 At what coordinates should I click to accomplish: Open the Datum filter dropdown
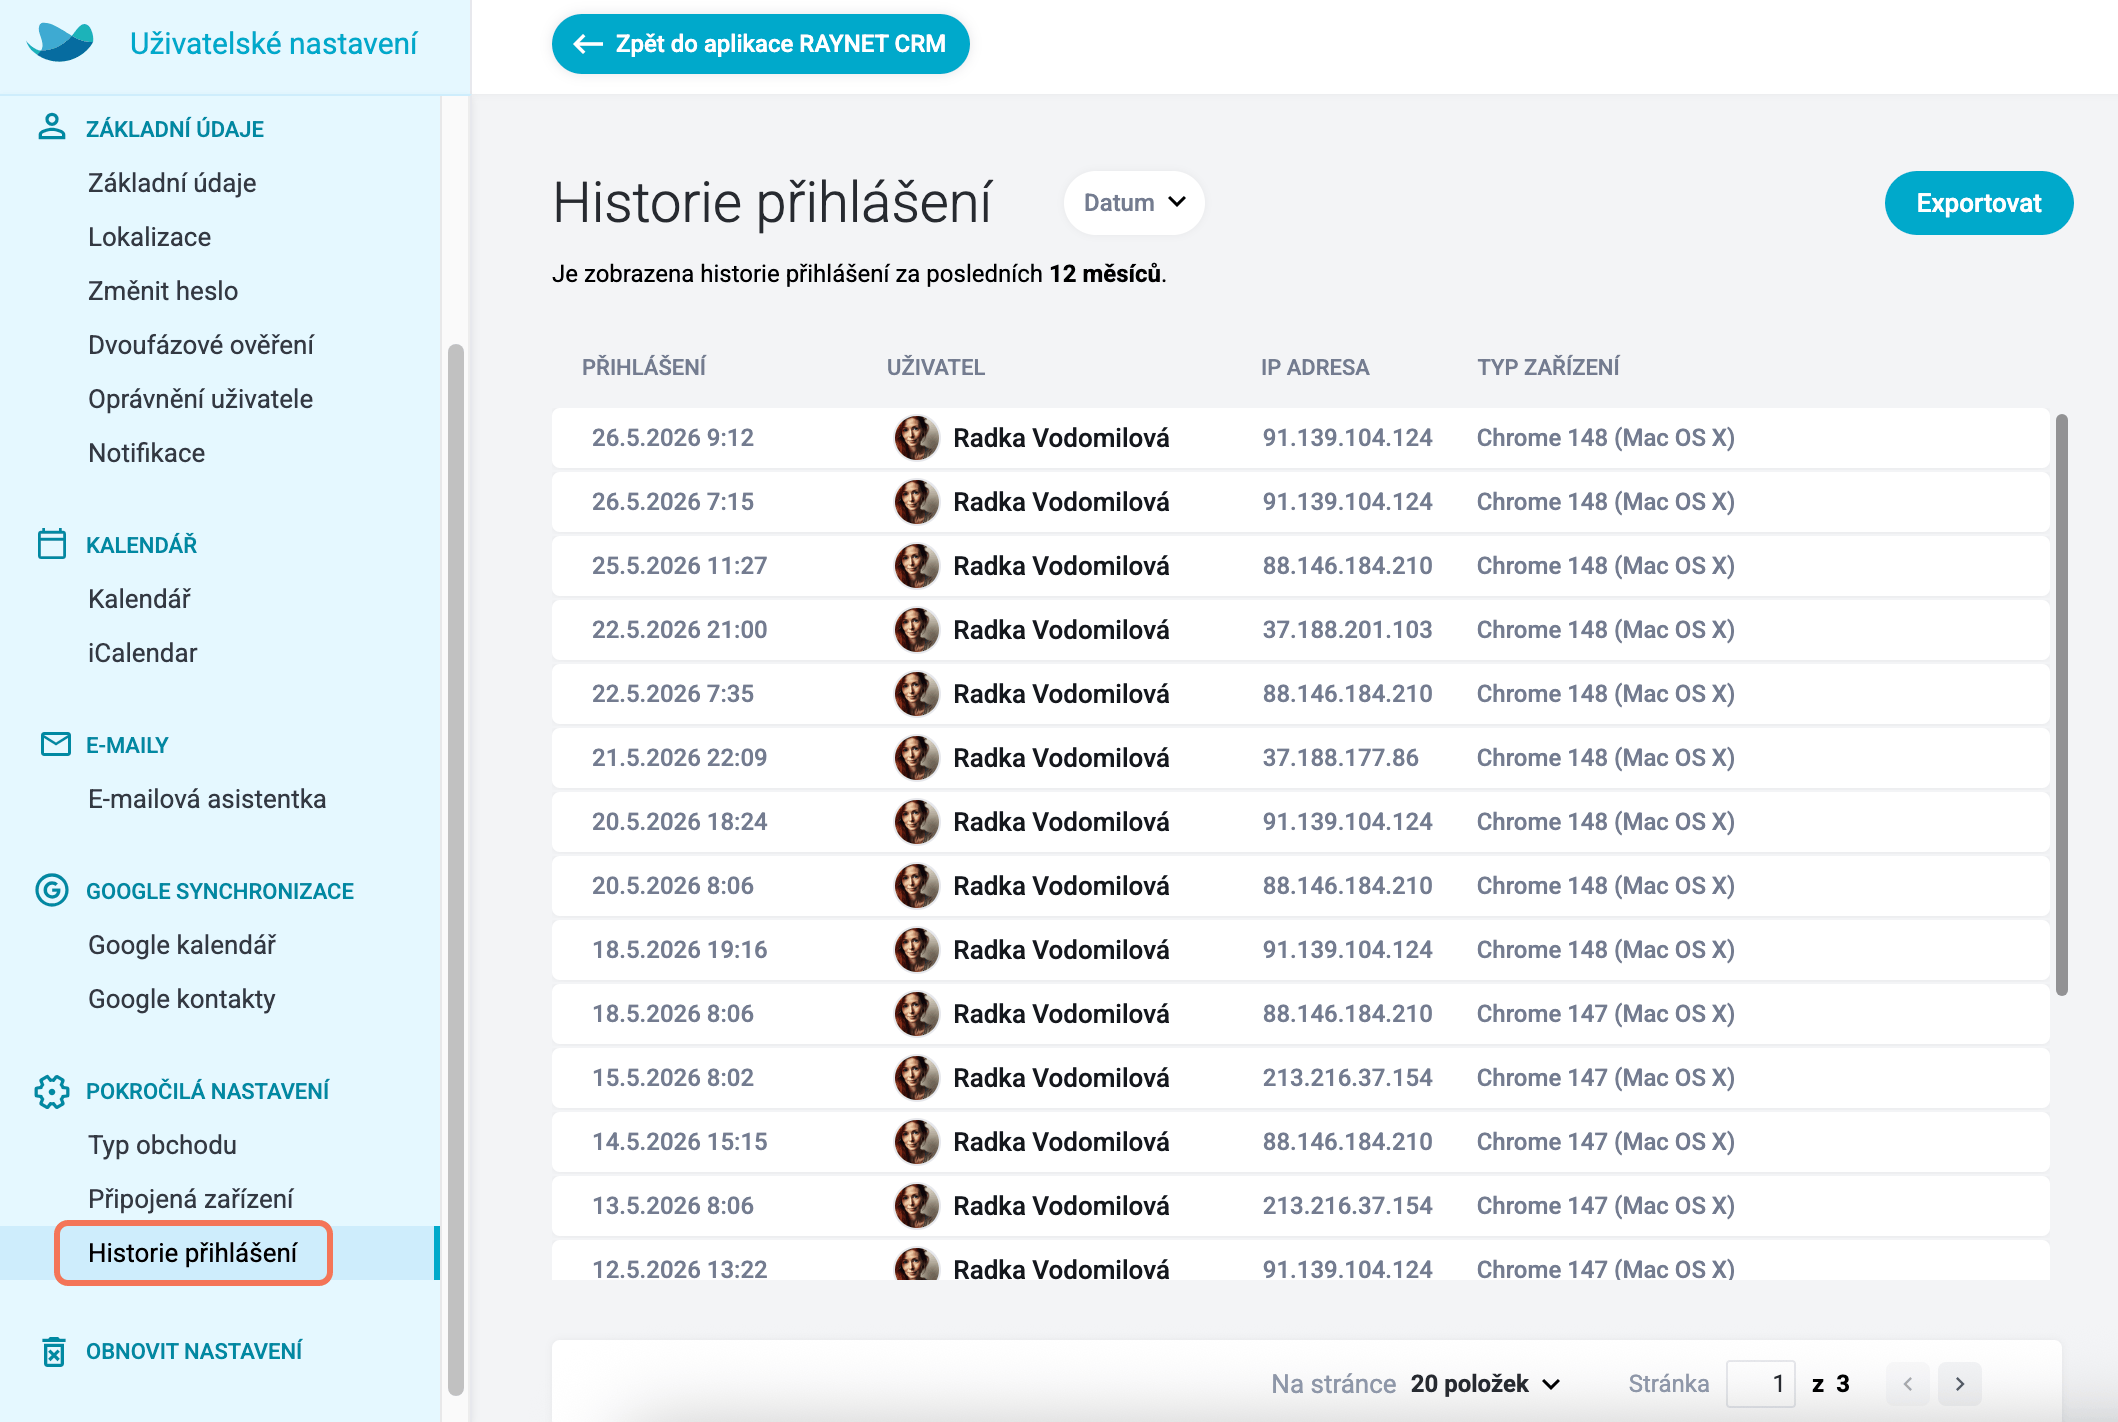tap(1134, 203)
